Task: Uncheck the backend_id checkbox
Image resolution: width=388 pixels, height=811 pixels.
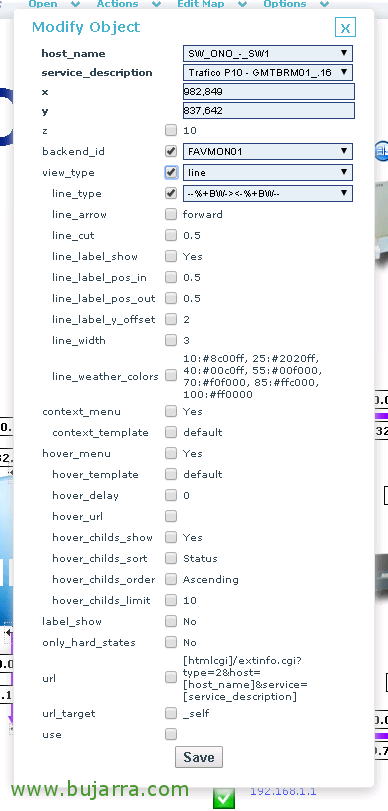Action: 171,151
